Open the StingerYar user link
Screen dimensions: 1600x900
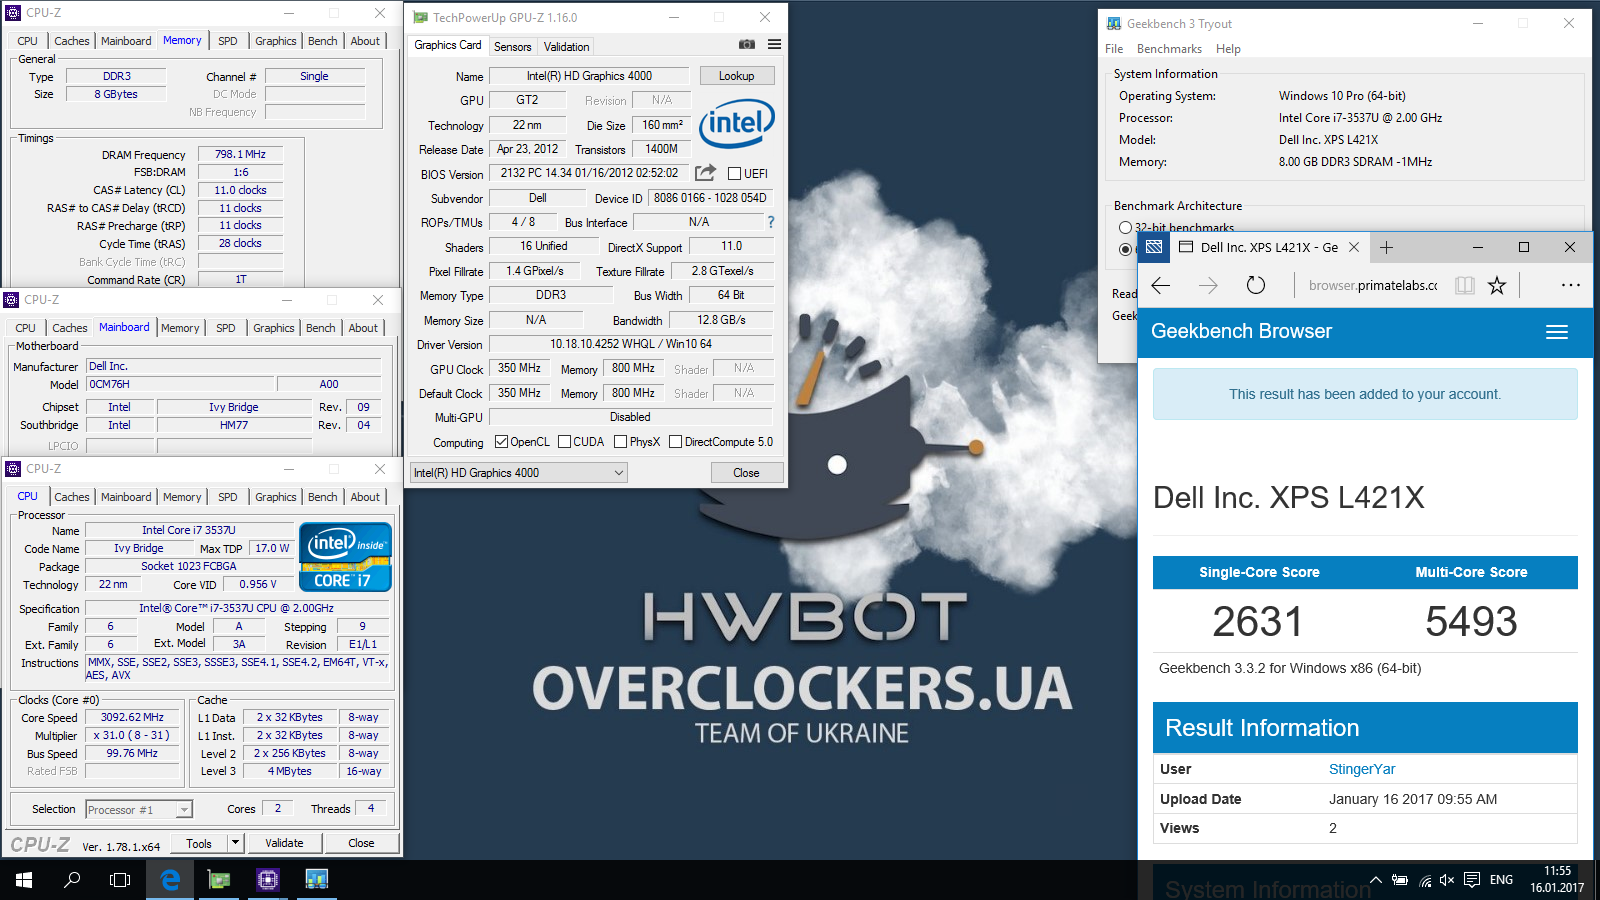(x=1362, y=769)
